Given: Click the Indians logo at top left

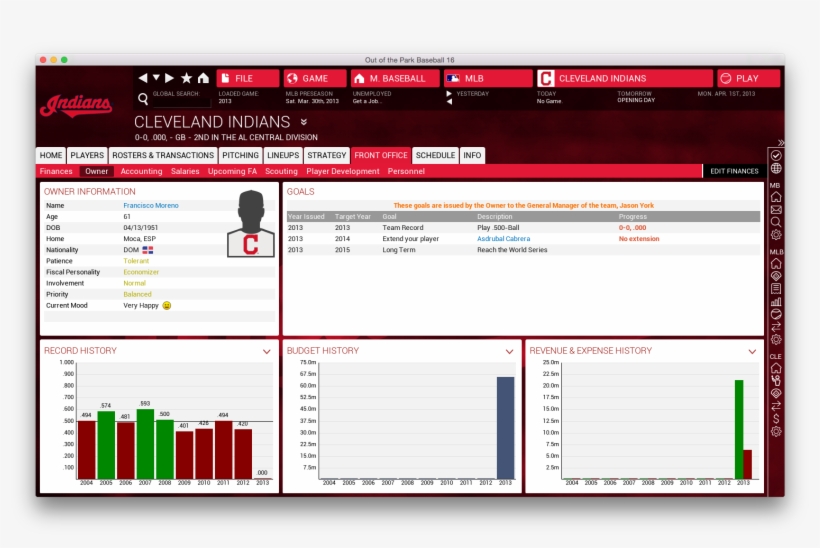Looking at the screenshot, I should [76, 106].
